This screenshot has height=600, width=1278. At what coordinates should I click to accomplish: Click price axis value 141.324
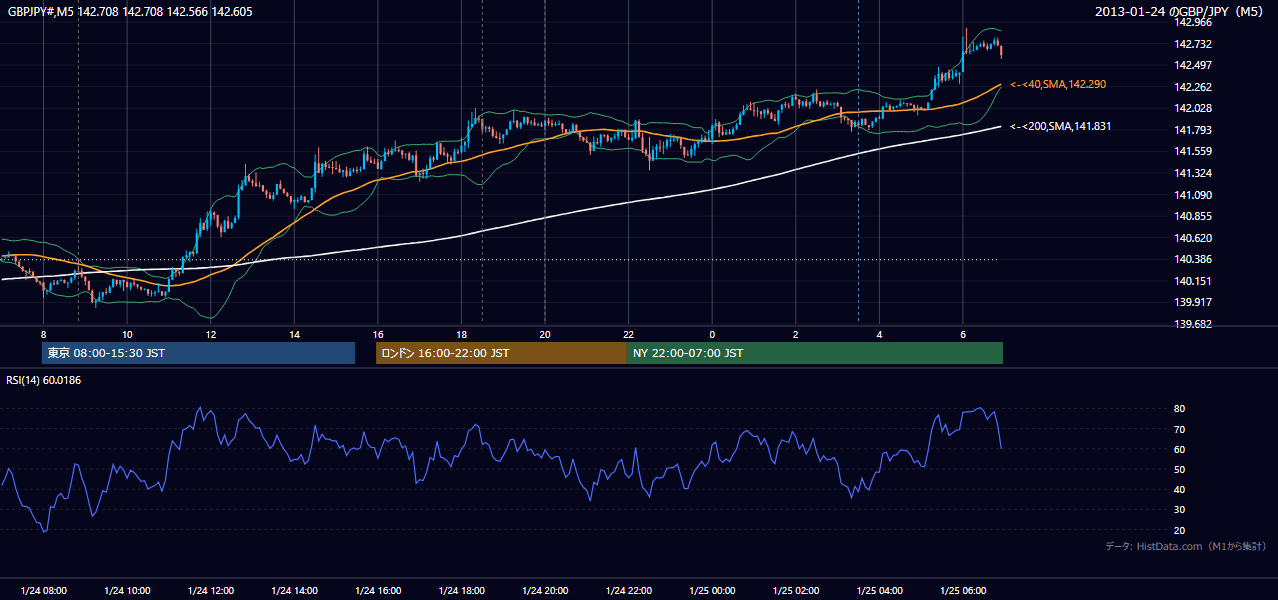1194,173
